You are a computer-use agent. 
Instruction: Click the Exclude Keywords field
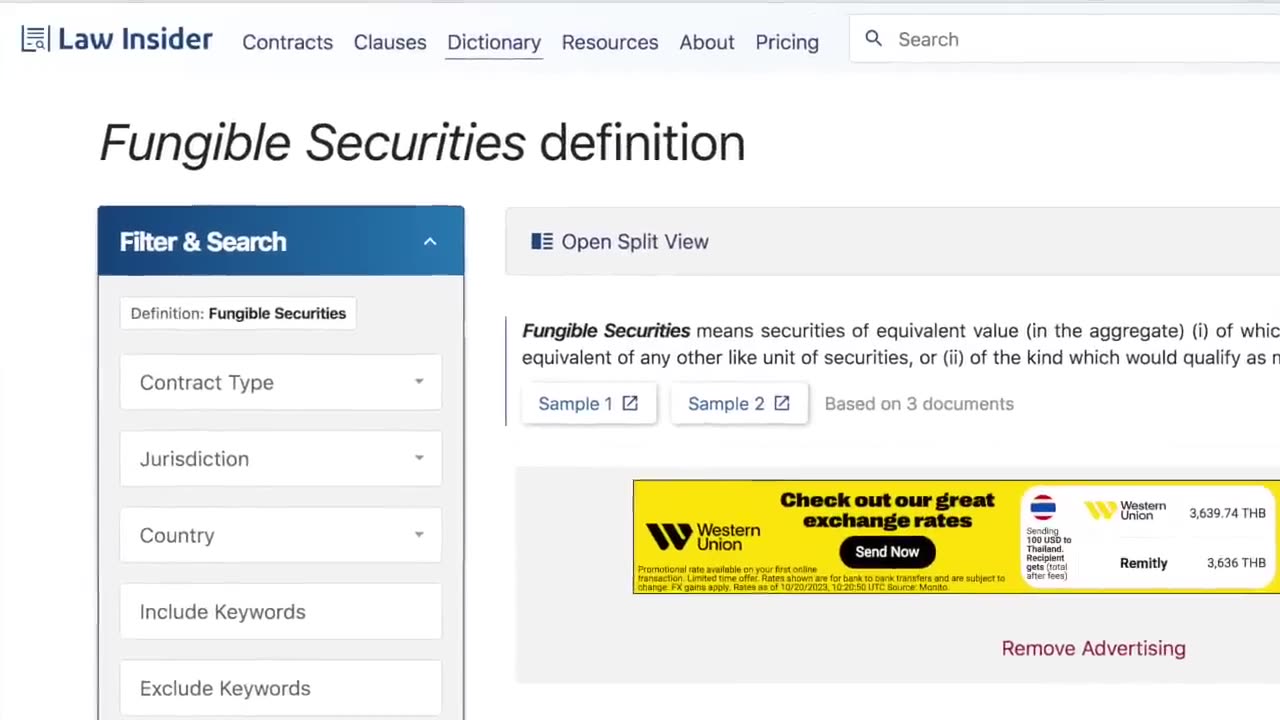280,688
